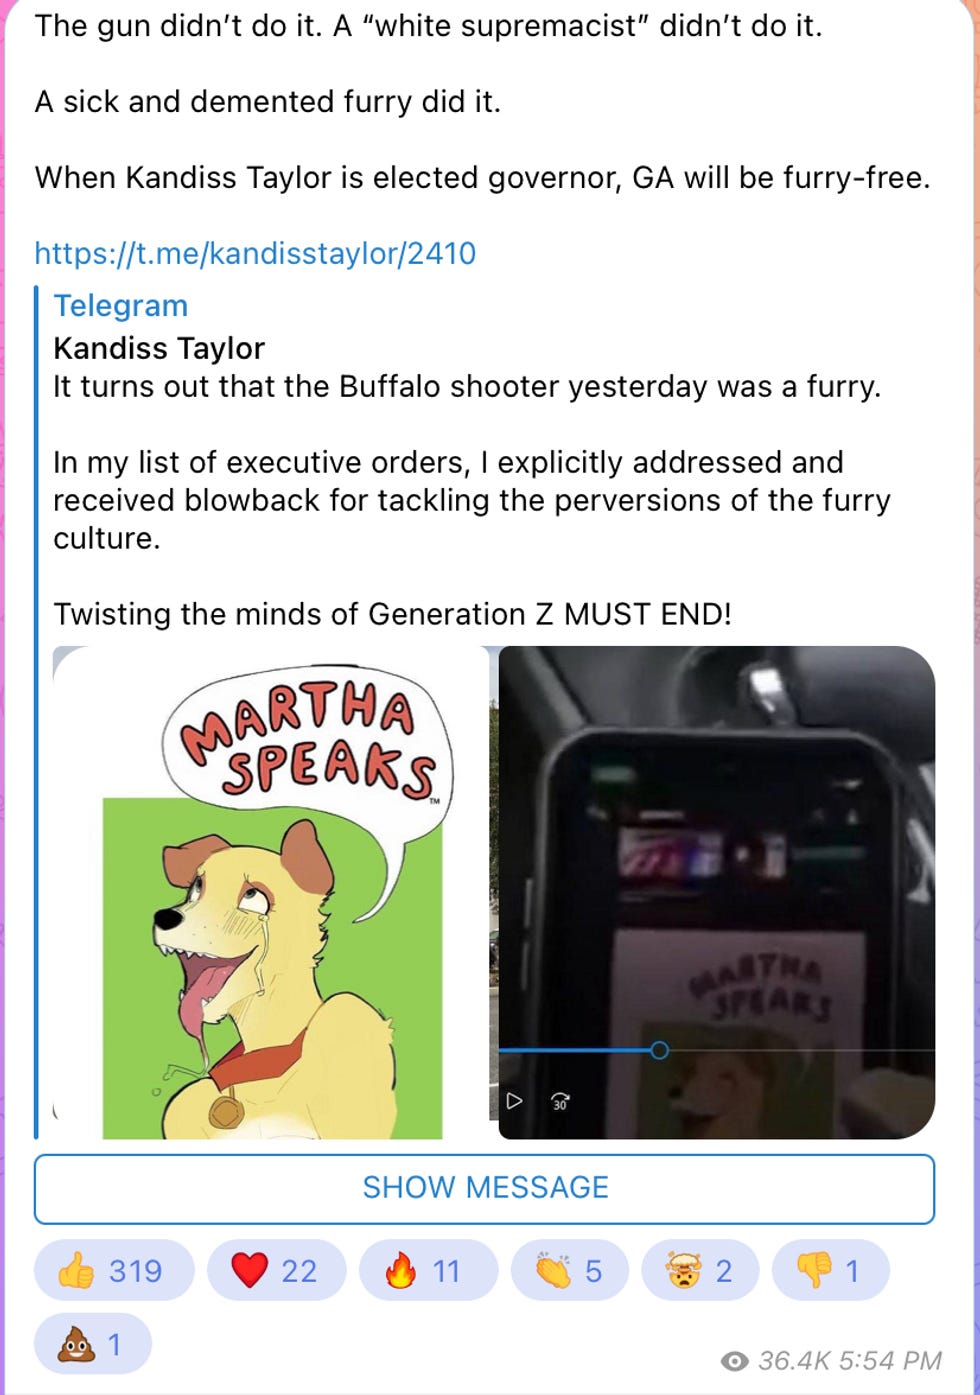React with the fire emoji
The width and height of the screenshot is (980, 1395).
(x=428, y=1271)
